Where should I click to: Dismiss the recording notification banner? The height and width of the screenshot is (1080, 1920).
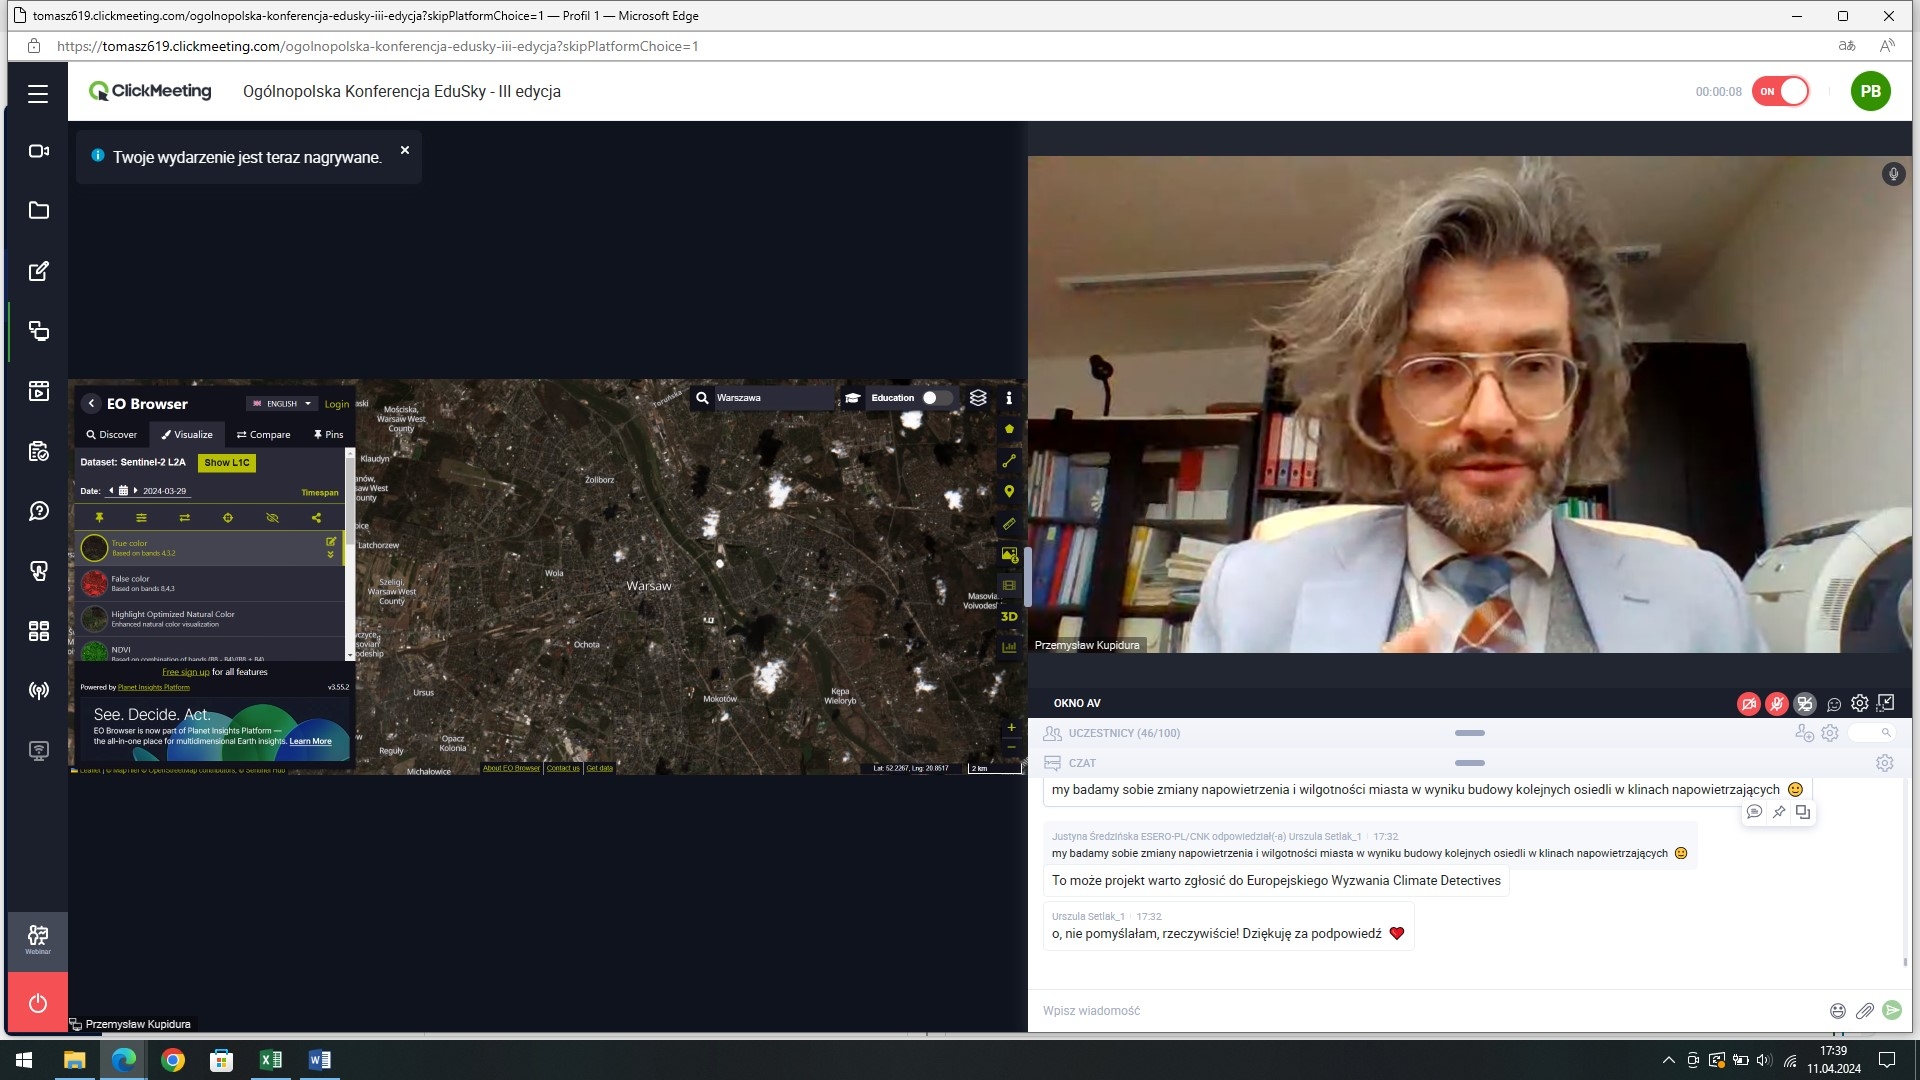coord(405,150)
